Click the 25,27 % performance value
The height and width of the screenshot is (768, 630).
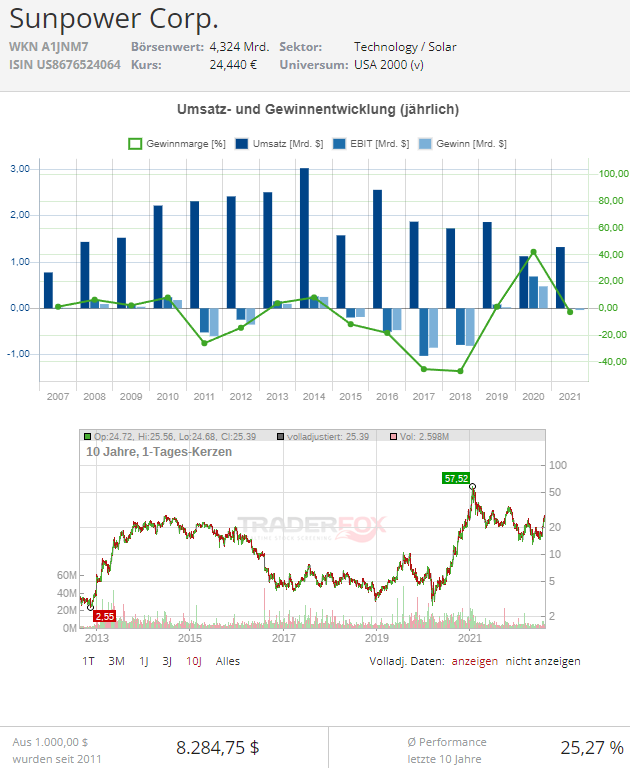point(592,747)
